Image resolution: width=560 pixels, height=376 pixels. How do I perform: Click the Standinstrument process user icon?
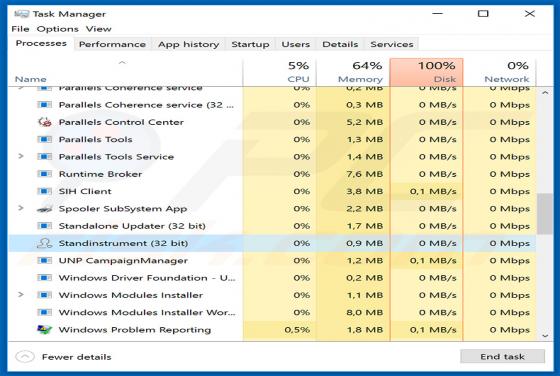click(x=45, y=243)
